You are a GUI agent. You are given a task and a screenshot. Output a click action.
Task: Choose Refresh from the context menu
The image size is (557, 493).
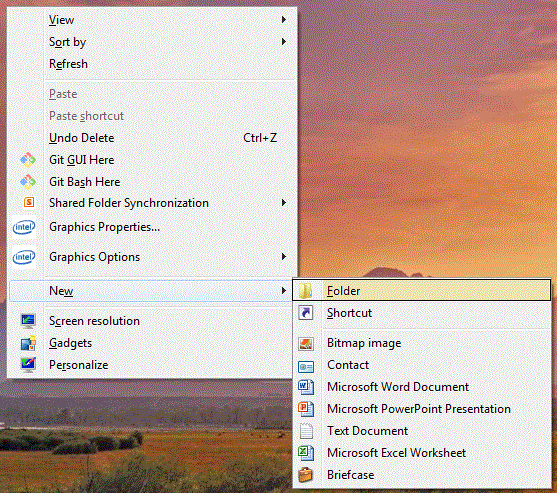(x=152, y=64)
